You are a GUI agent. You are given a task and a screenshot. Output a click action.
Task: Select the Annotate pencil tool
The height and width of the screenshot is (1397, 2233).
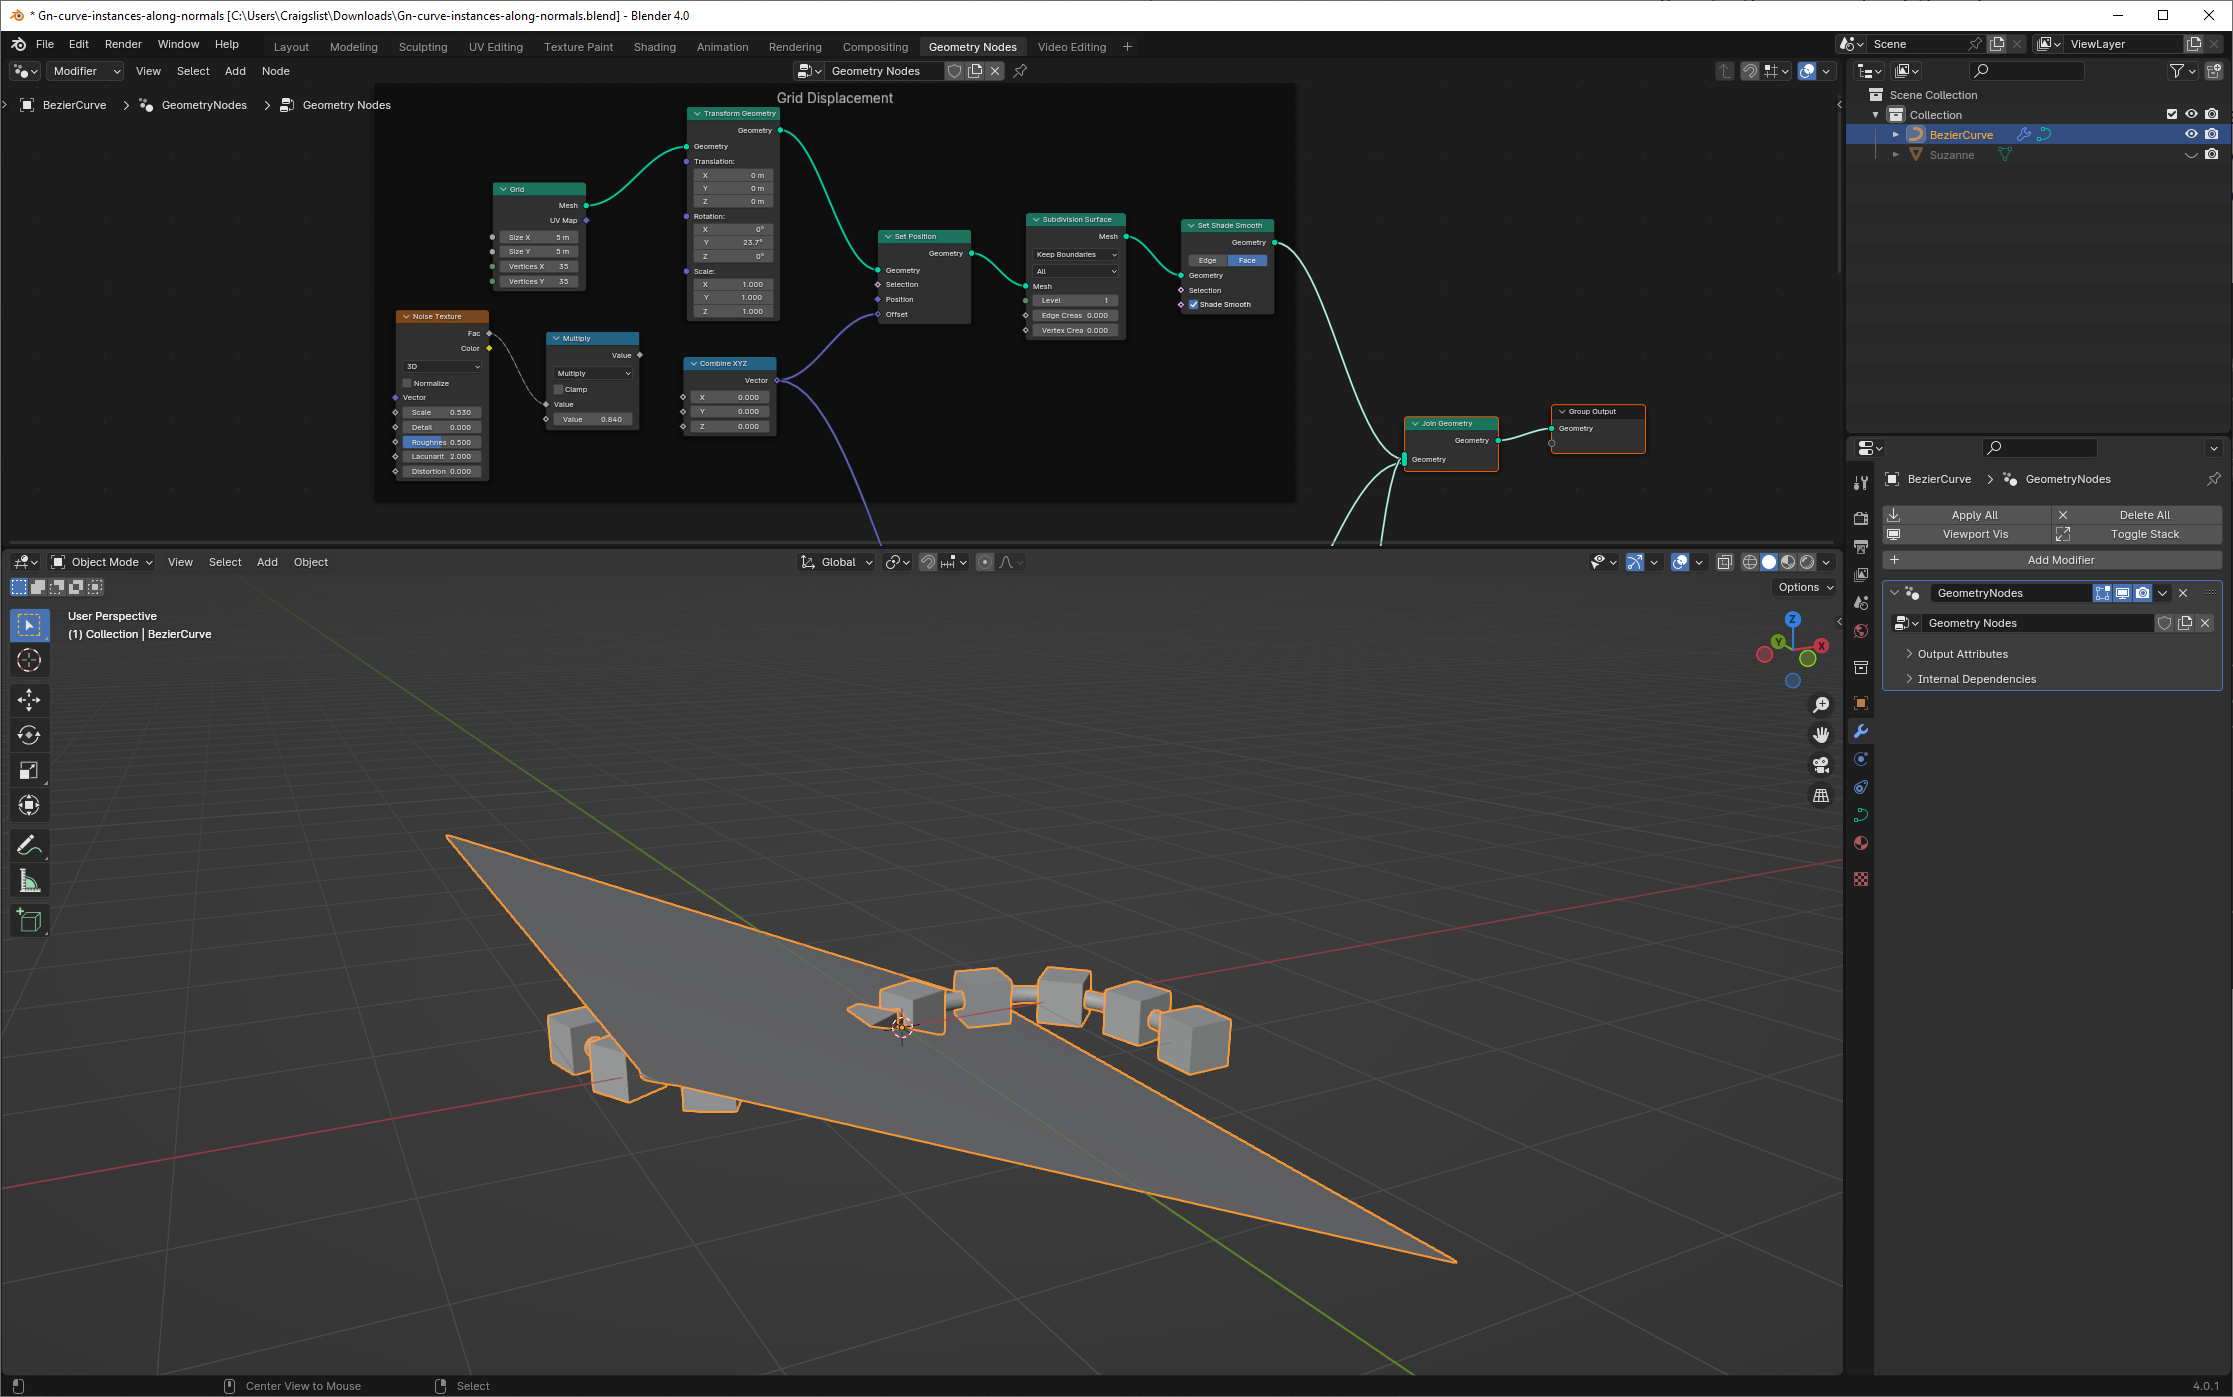point(29,845)
